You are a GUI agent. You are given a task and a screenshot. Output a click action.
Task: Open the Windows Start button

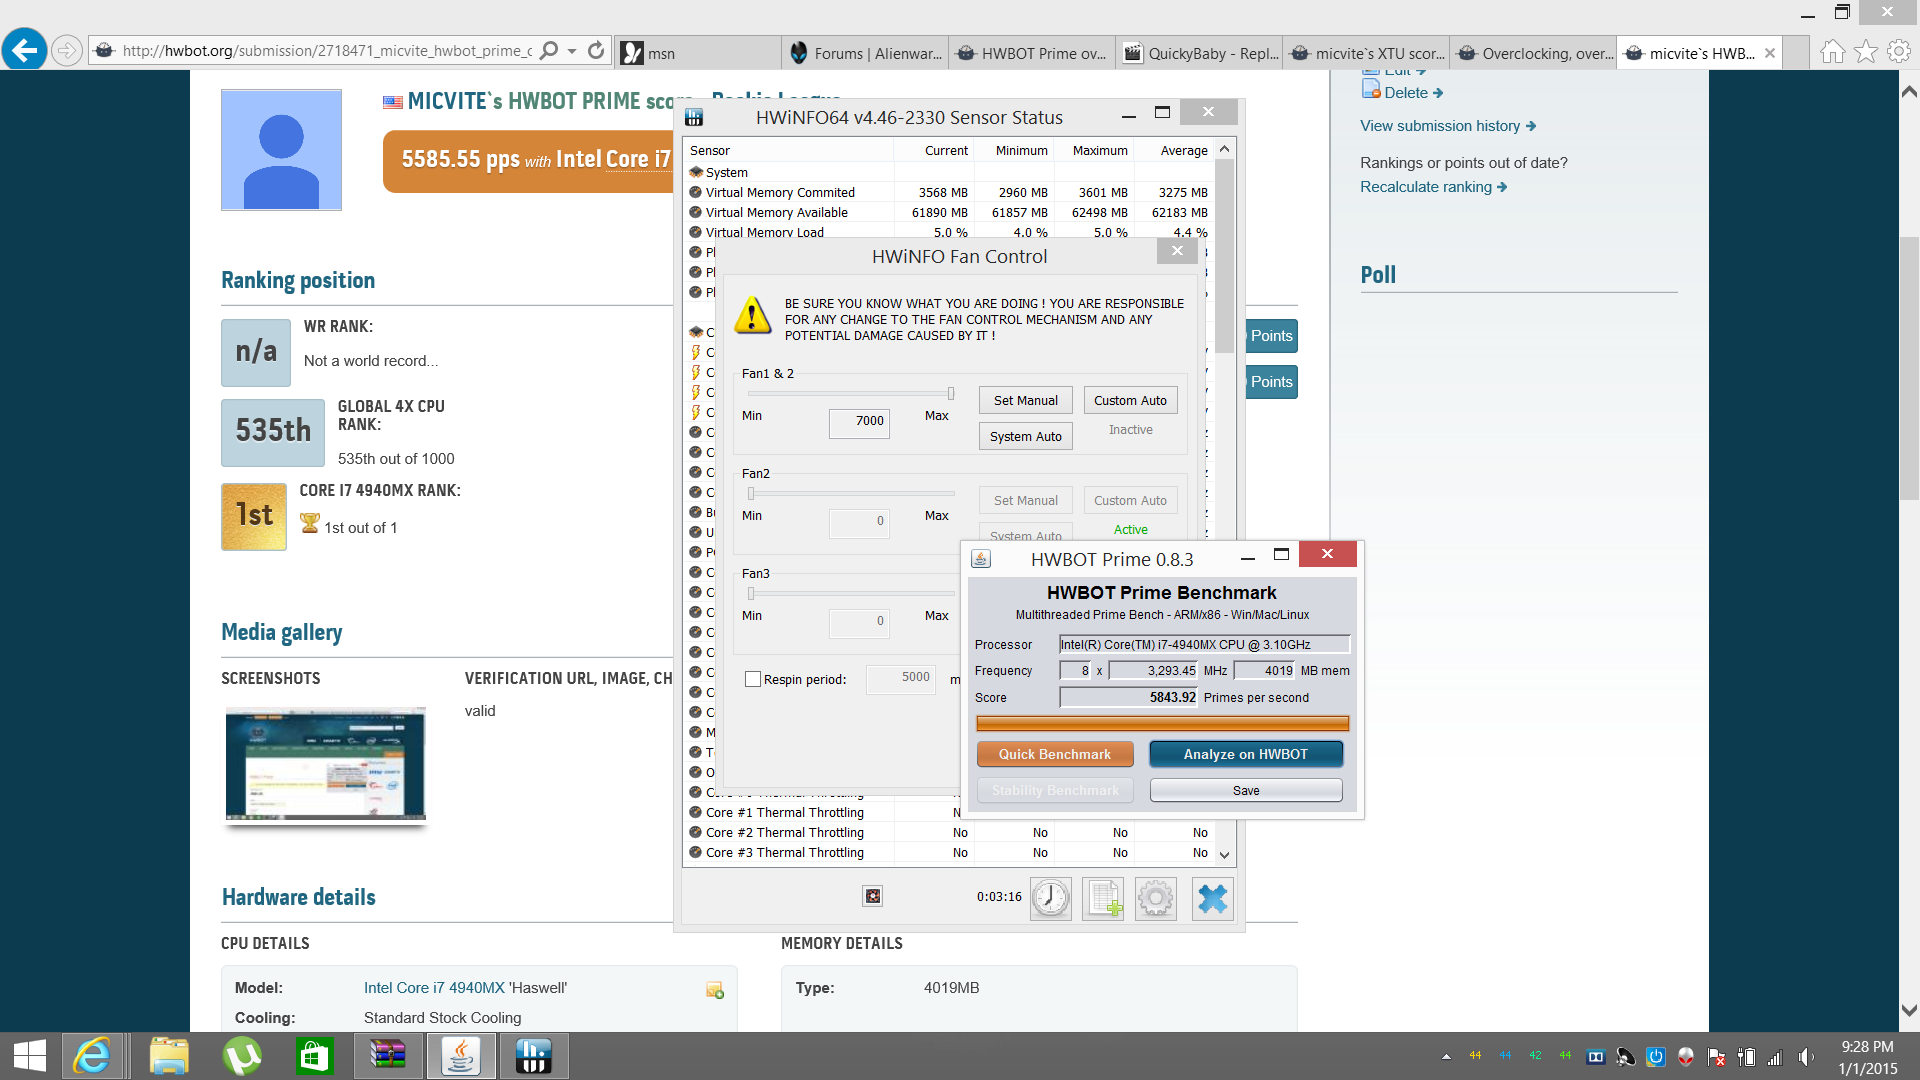(x=30, y=1056)
